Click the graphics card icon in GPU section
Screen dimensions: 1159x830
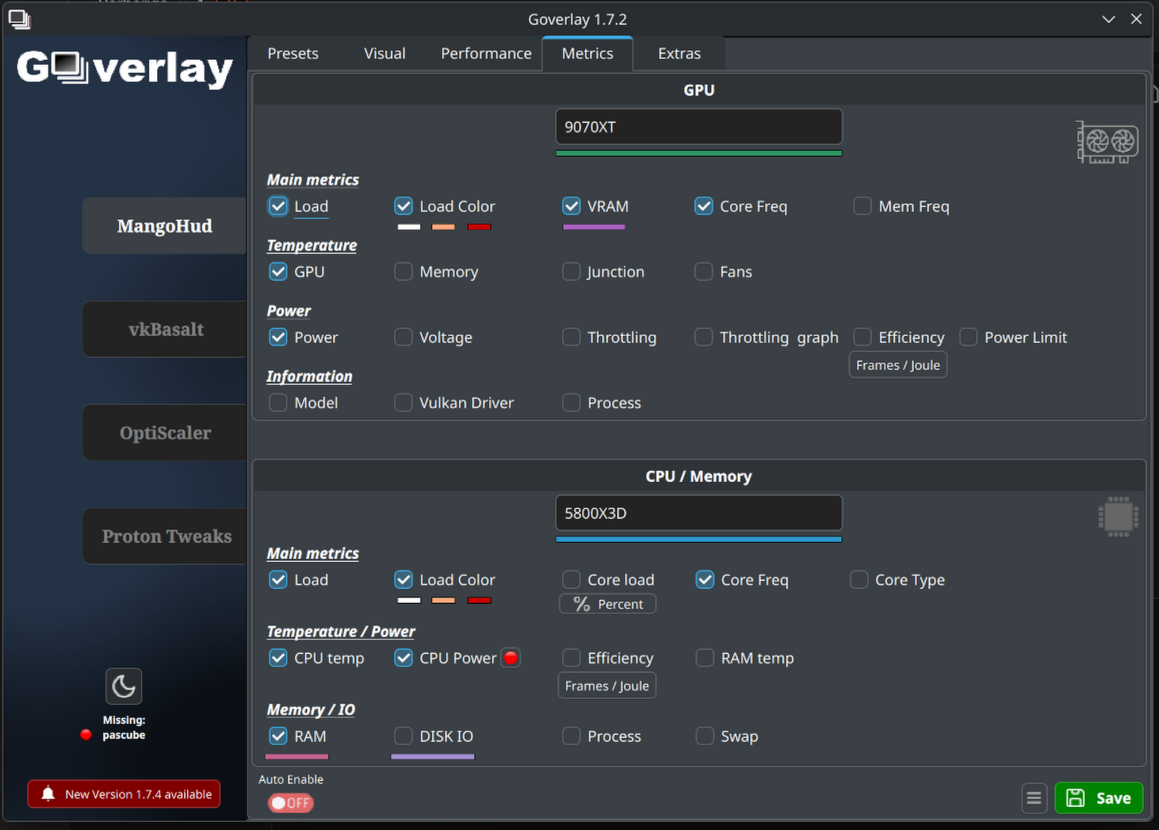click(x=1107, y=142)
